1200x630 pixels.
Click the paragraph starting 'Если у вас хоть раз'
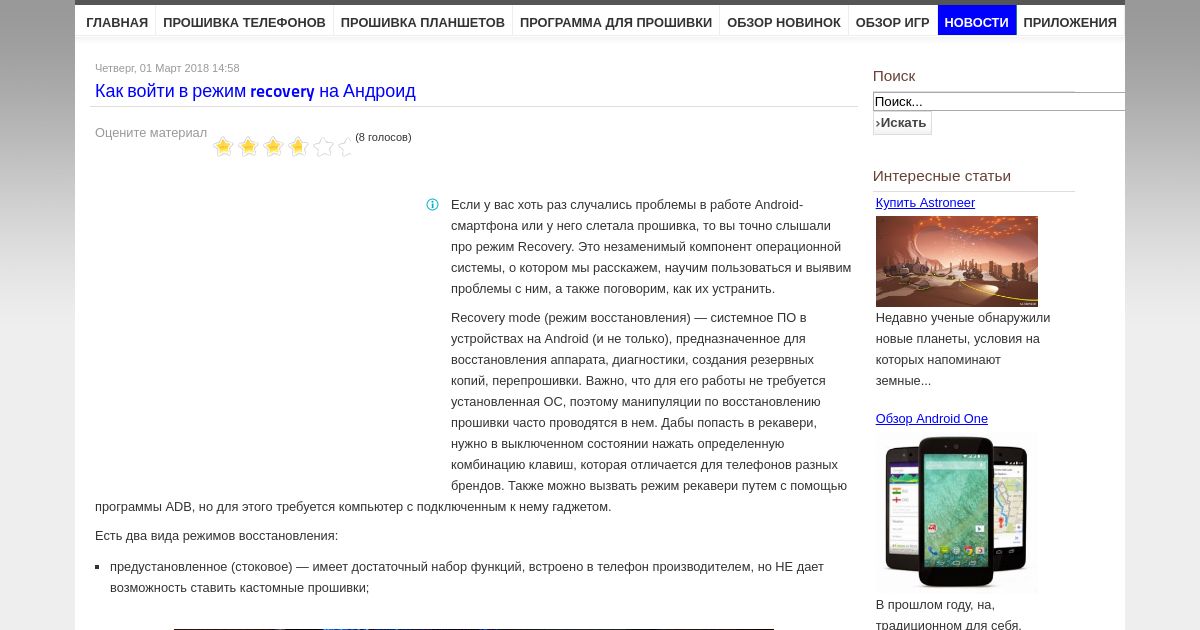(x=651, y=247)
